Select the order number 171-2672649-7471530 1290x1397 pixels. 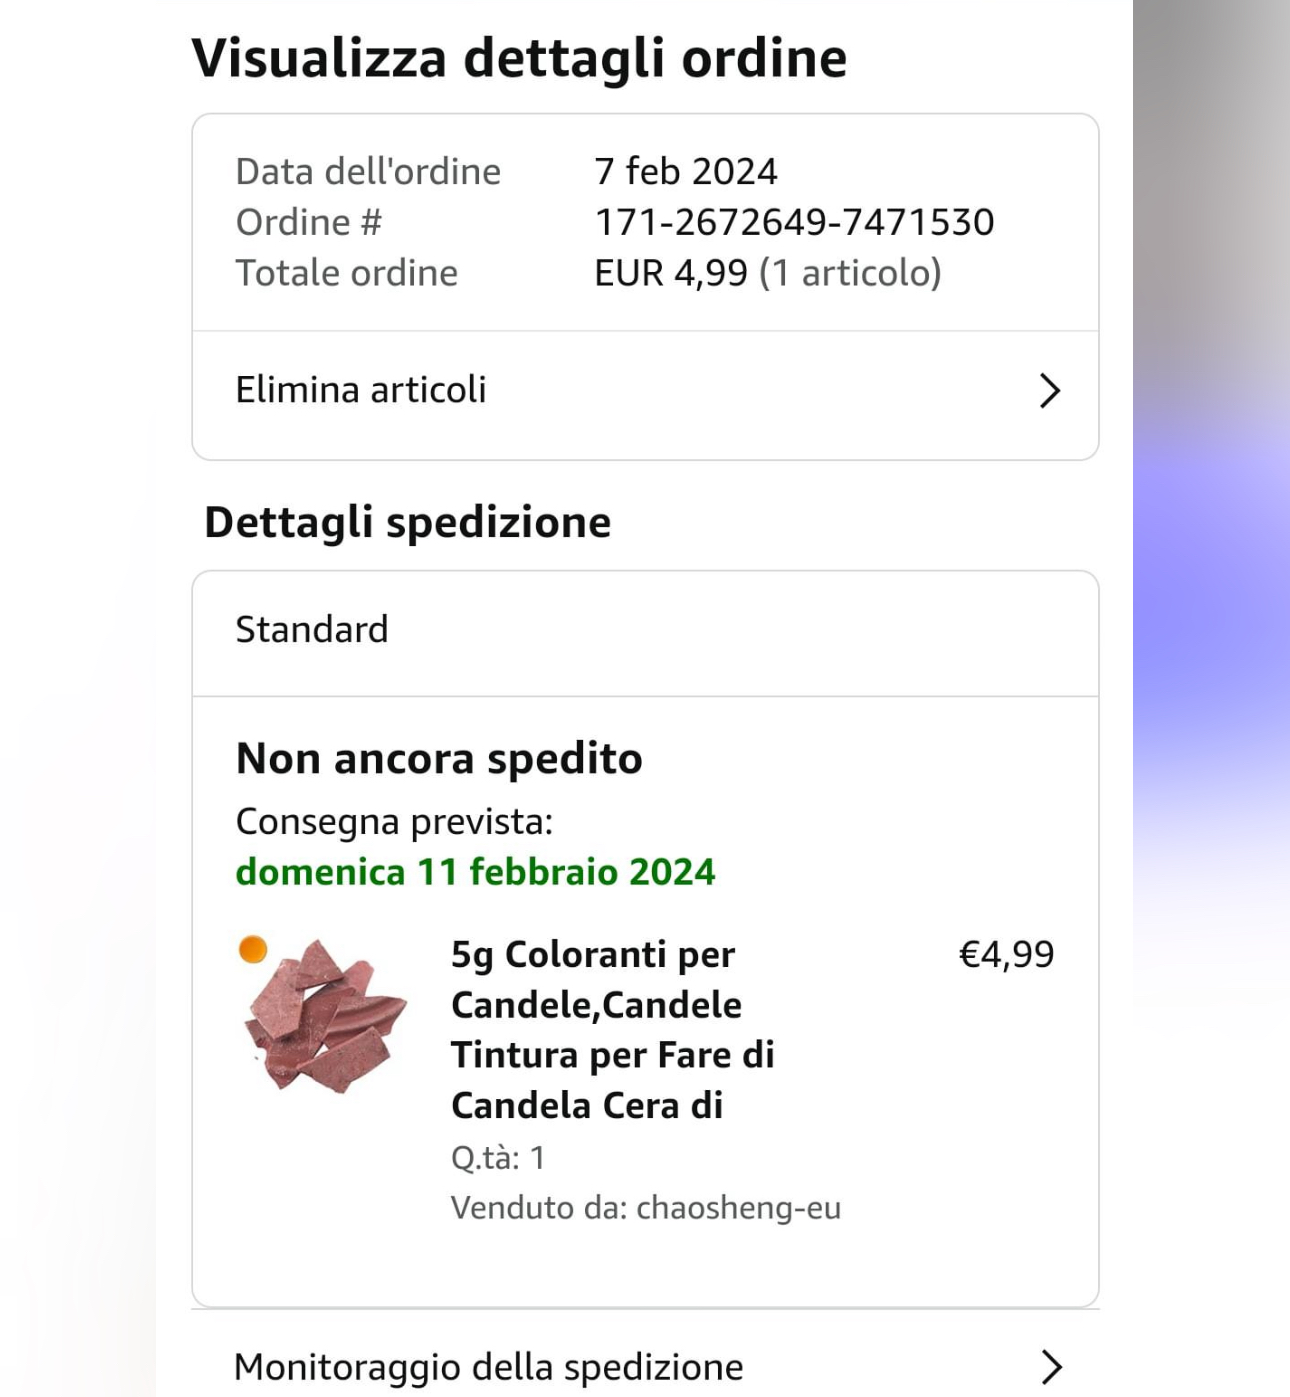(794, 222)
